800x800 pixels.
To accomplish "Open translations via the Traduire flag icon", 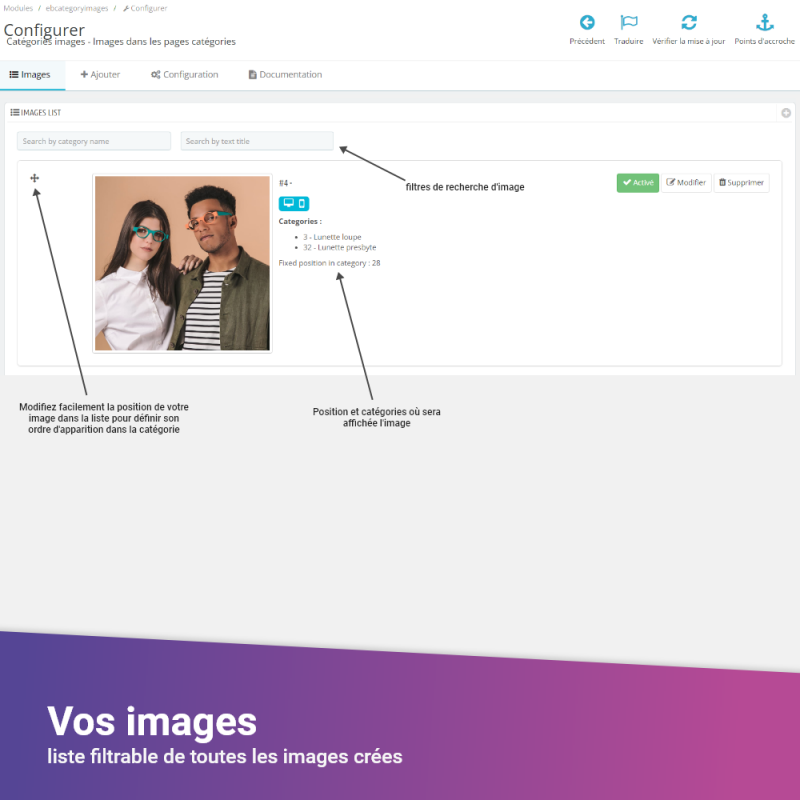I will tap(629, 22).
